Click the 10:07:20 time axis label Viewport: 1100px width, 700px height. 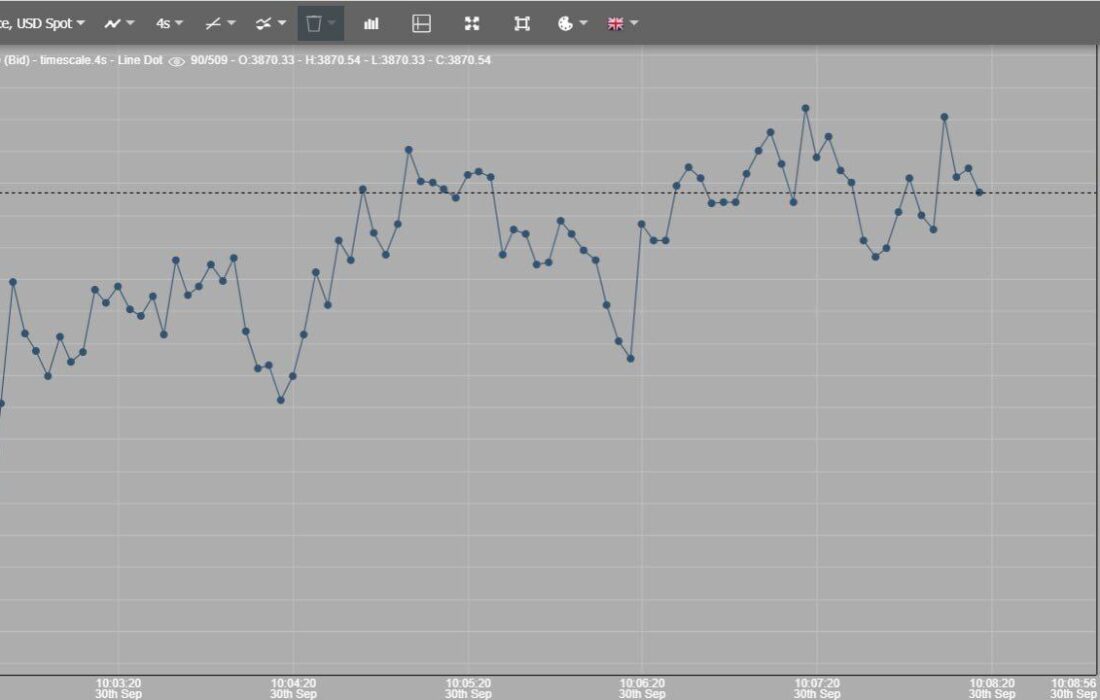click(817, 688)
